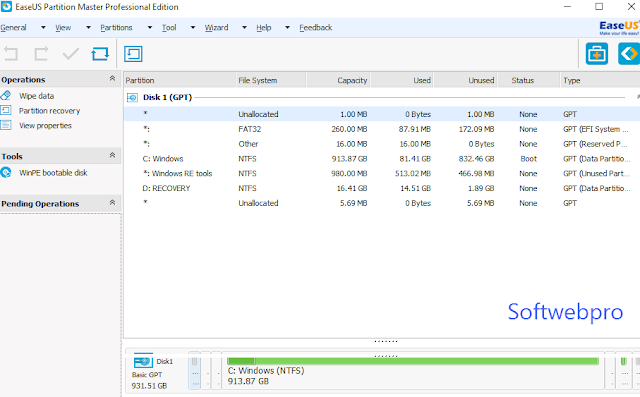The image size is (640, 397).
Task: Sort by the Type column header
Action: [600, 80]
